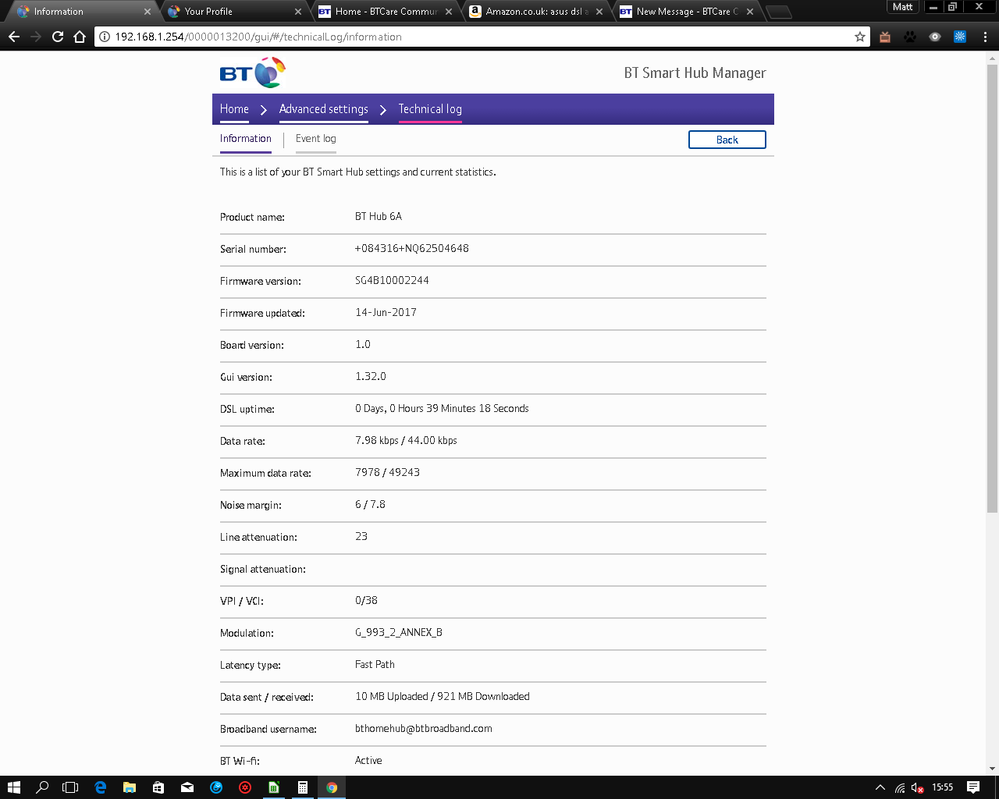Open the volume icon in system tray

[917, 788]
